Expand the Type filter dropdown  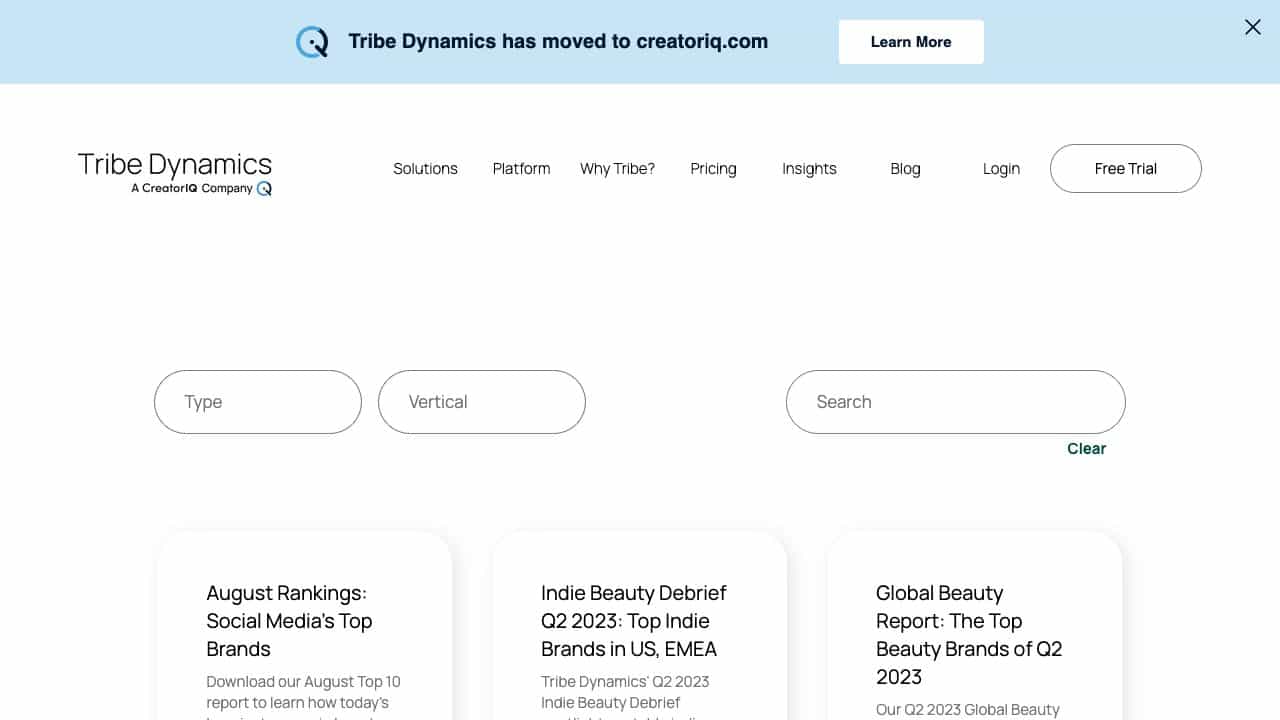coord(258,402)
